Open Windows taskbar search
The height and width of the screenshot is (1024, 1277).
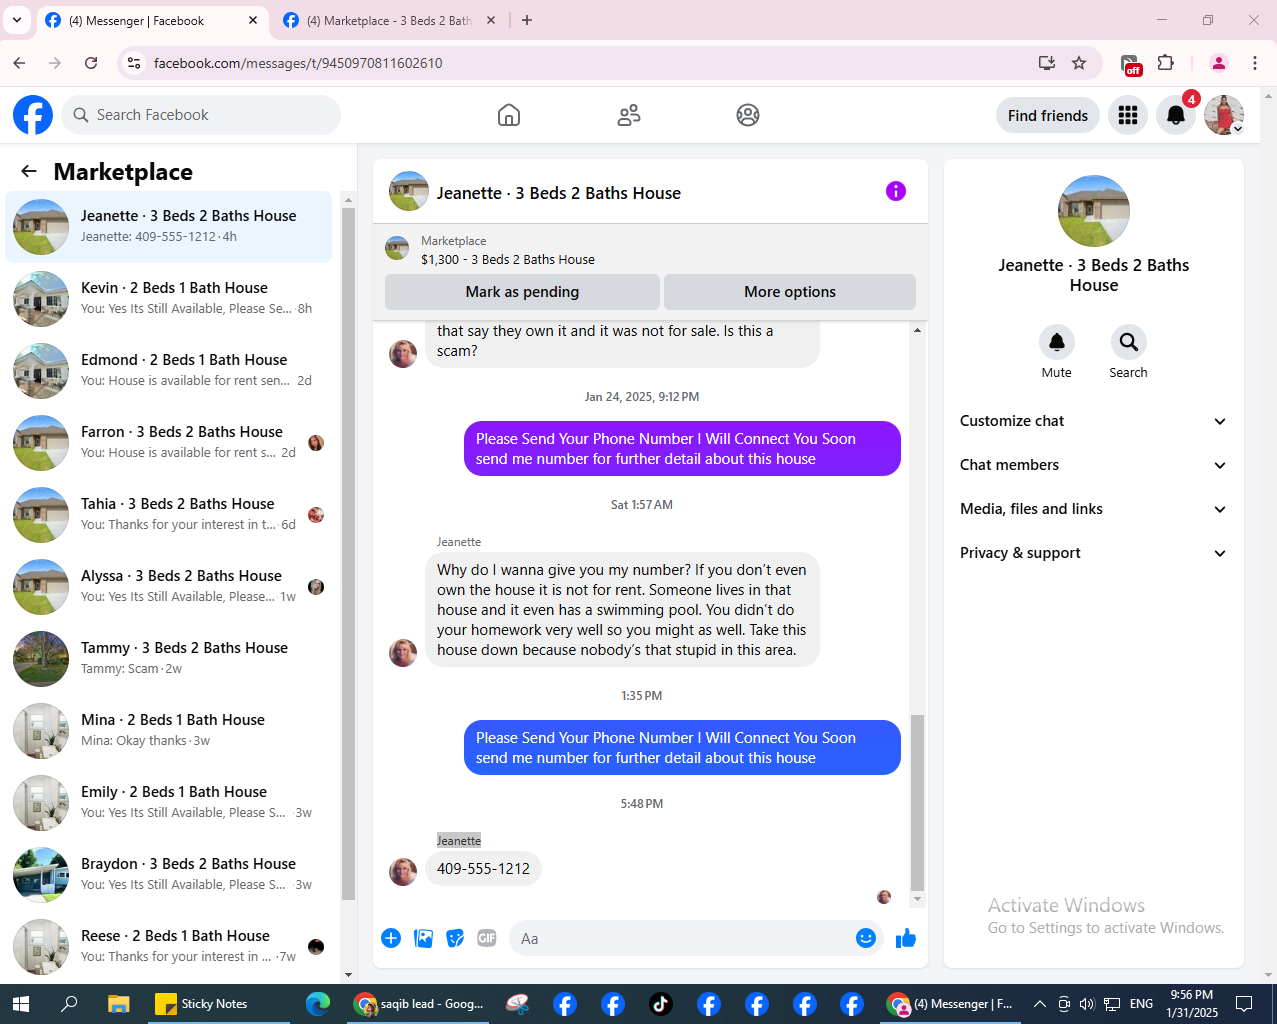(x=69, y=1004)
